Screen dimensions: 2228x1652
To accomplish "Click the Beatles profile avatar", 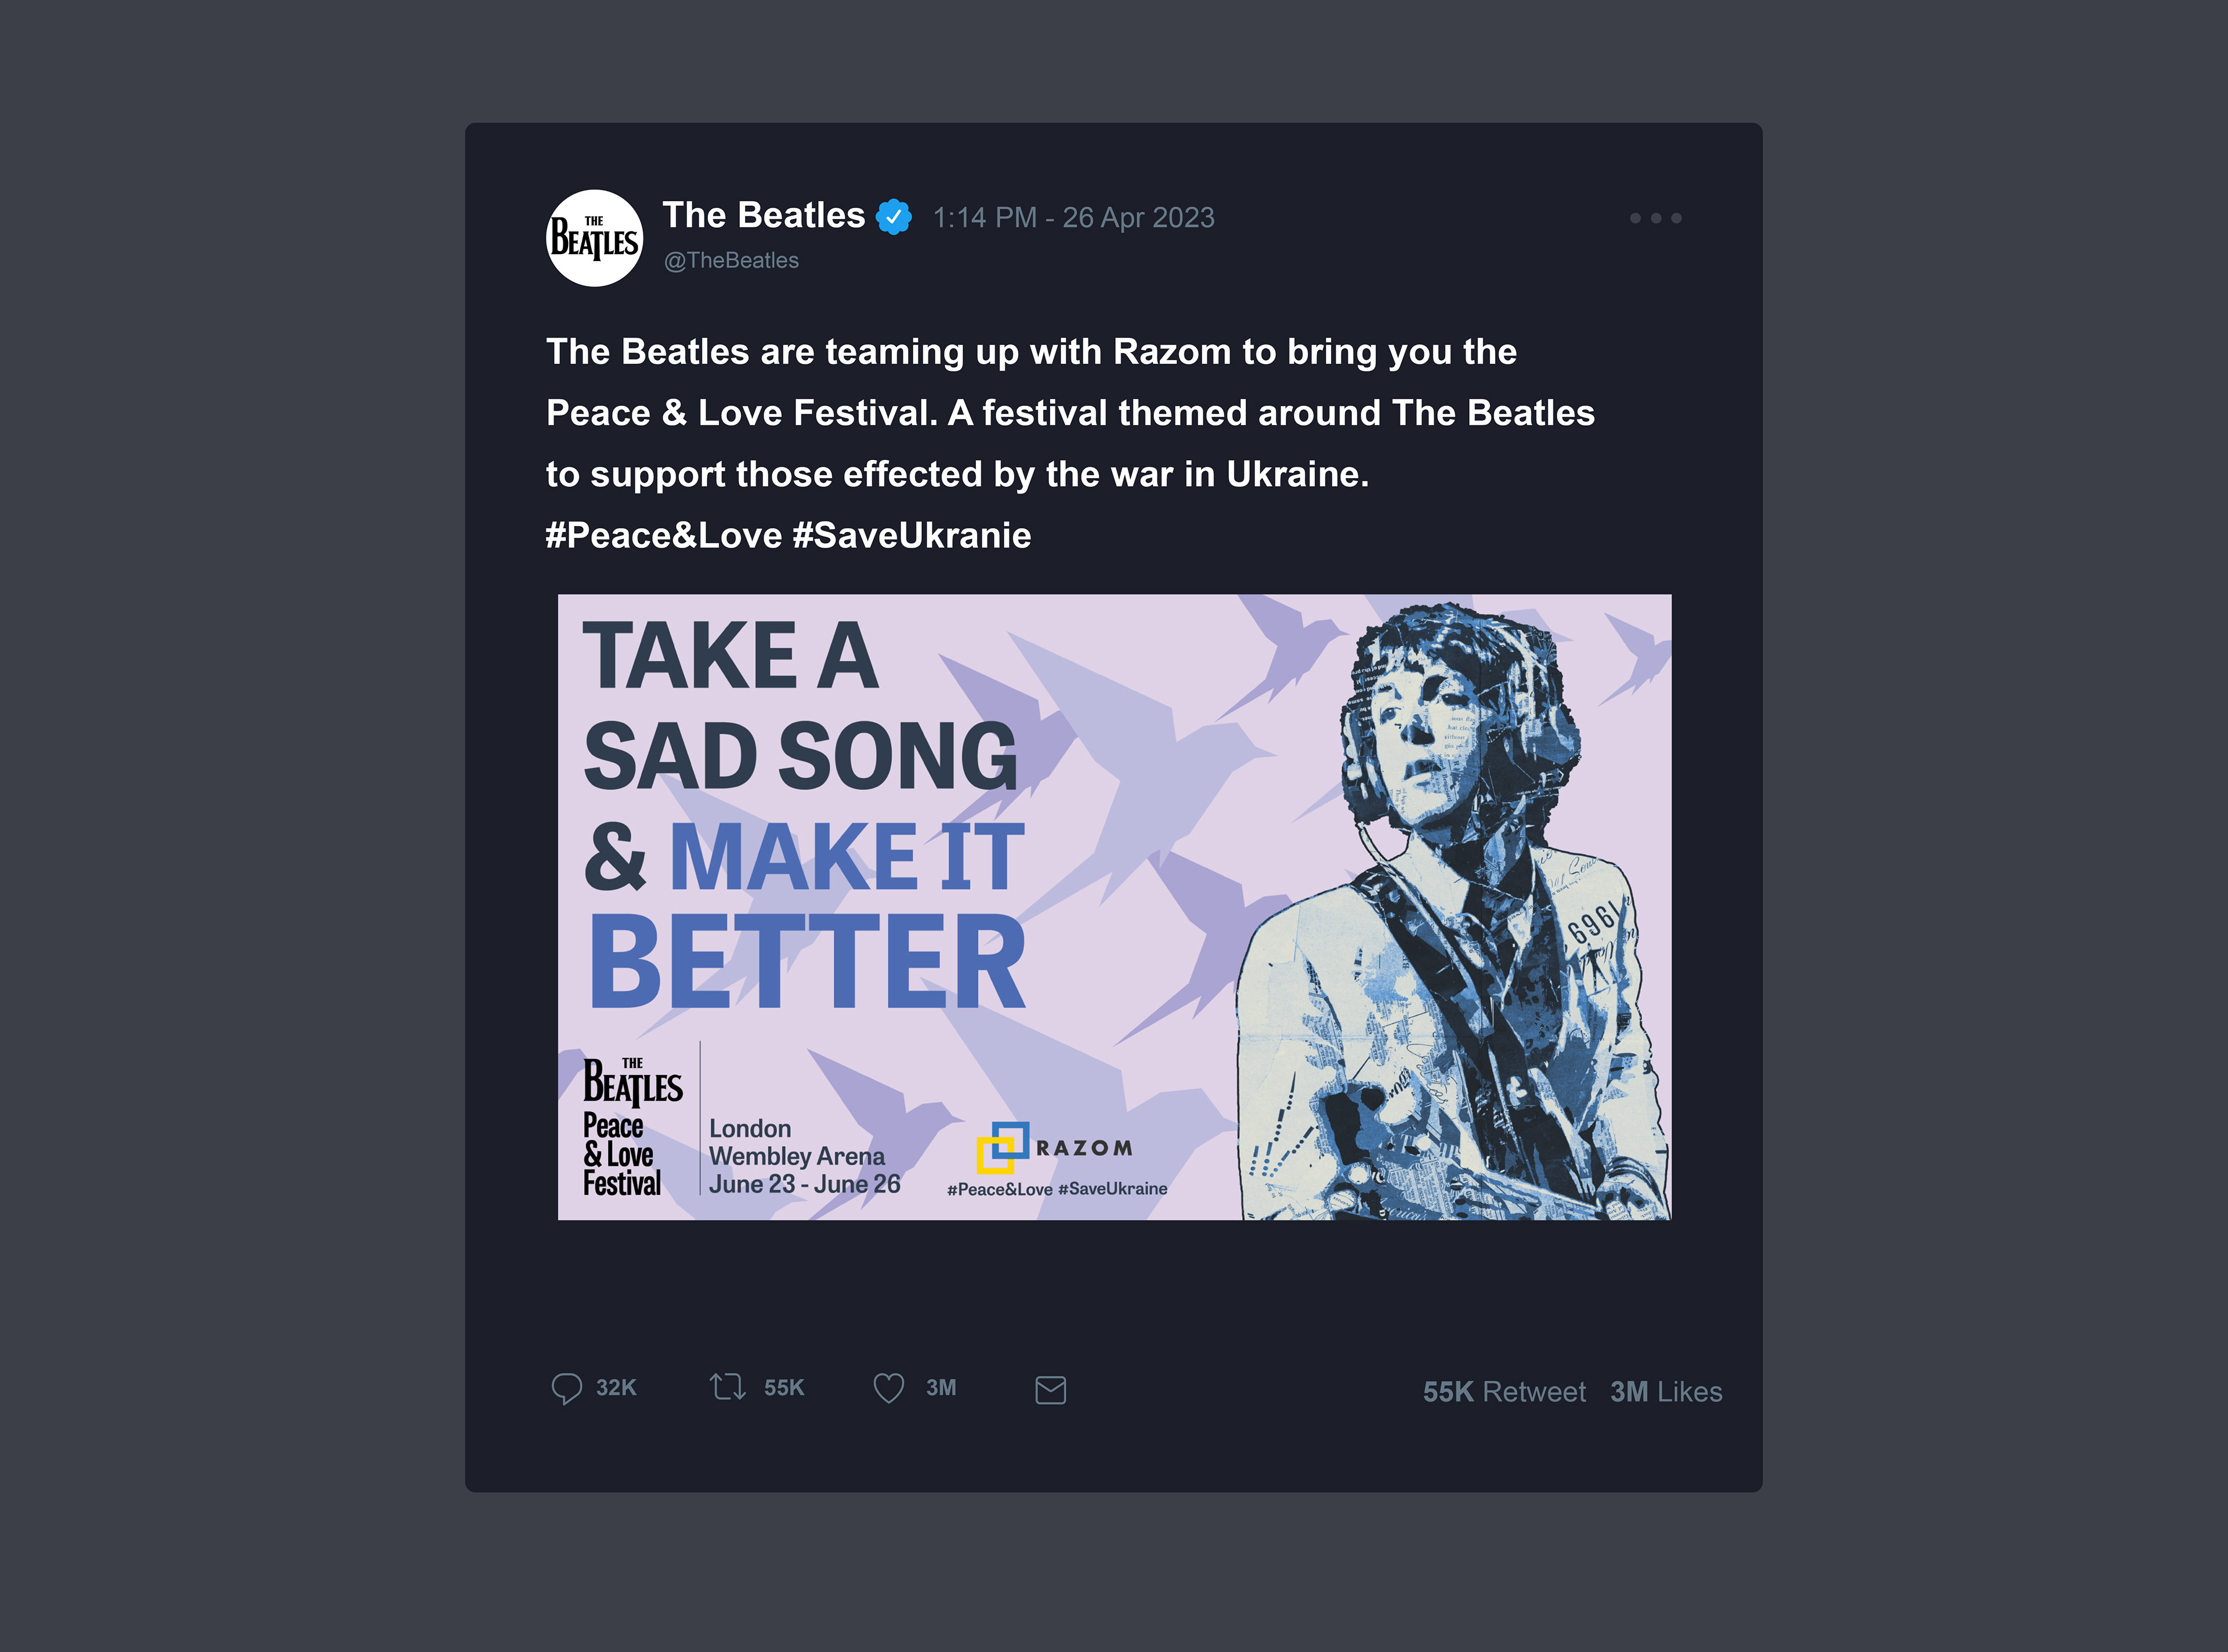I will 594,238.
